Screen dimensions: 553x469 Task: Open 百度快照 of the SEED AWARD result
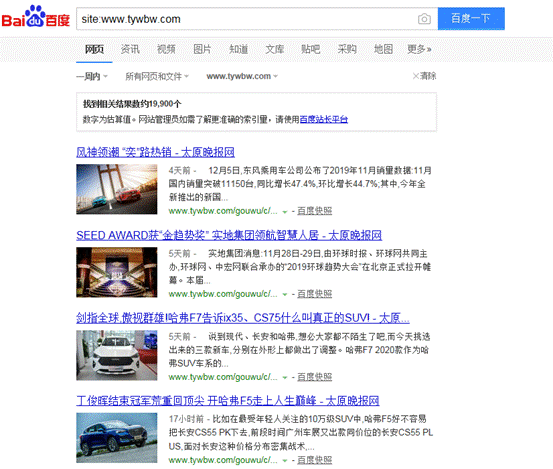[315, 294]
